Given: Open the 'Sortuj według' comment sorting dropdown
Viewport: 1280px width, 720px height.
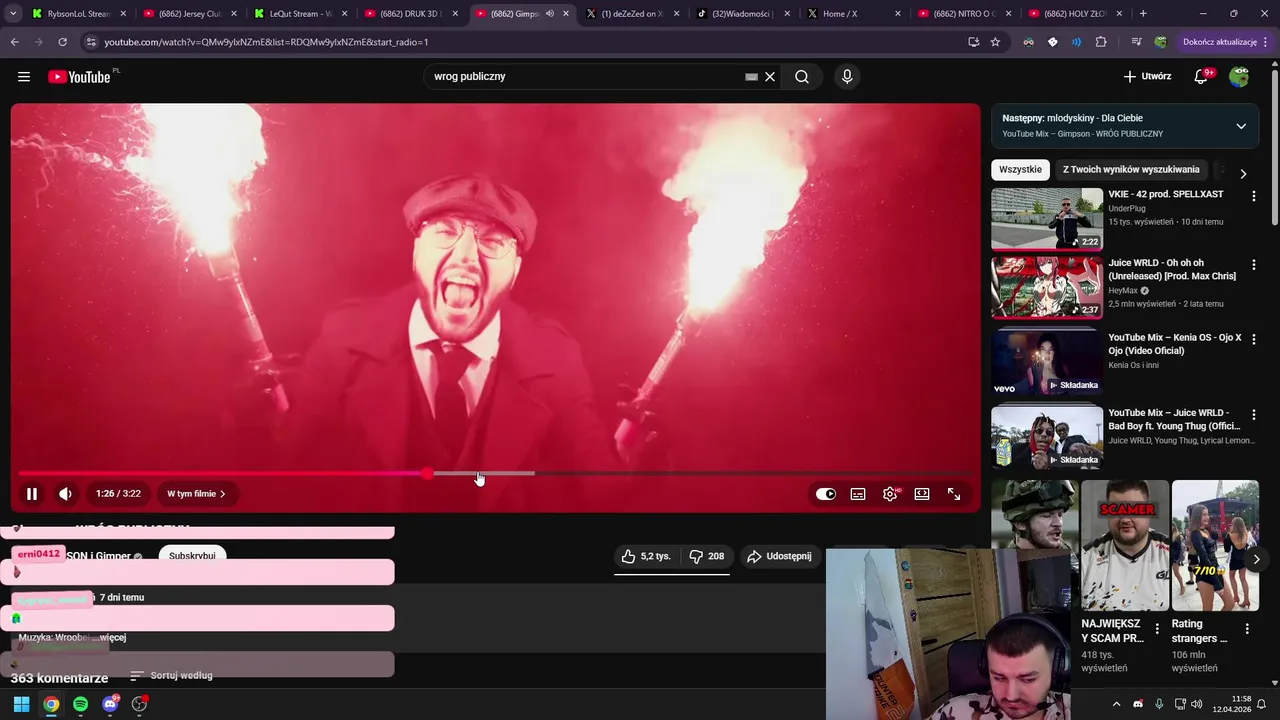Looking at the screenshot, I should point(171,676).
